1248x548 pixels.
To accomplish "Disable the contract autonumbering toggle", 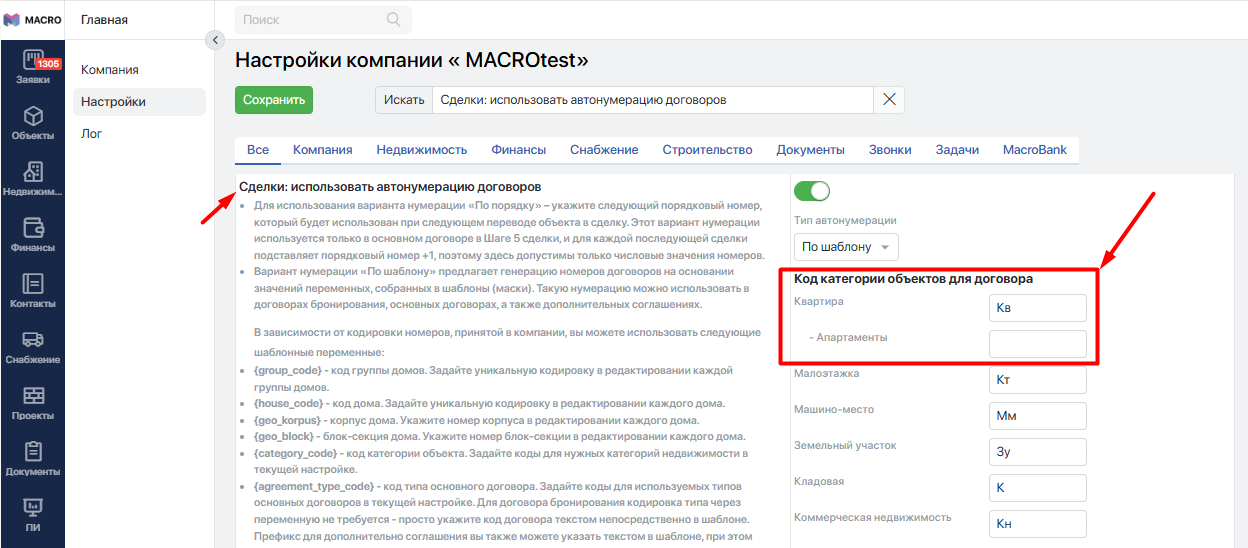I will click(x=811, y=191).
